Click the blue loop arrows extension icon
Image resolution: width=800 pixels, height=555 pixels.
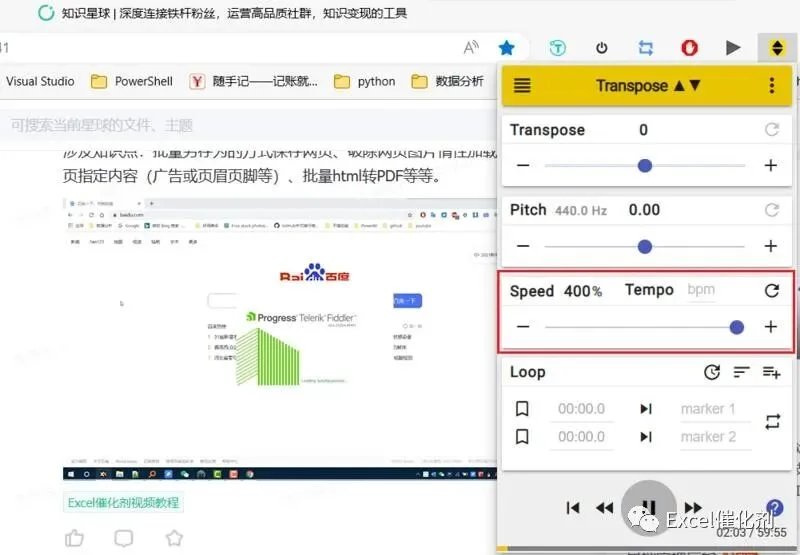(x=645, y=48)
